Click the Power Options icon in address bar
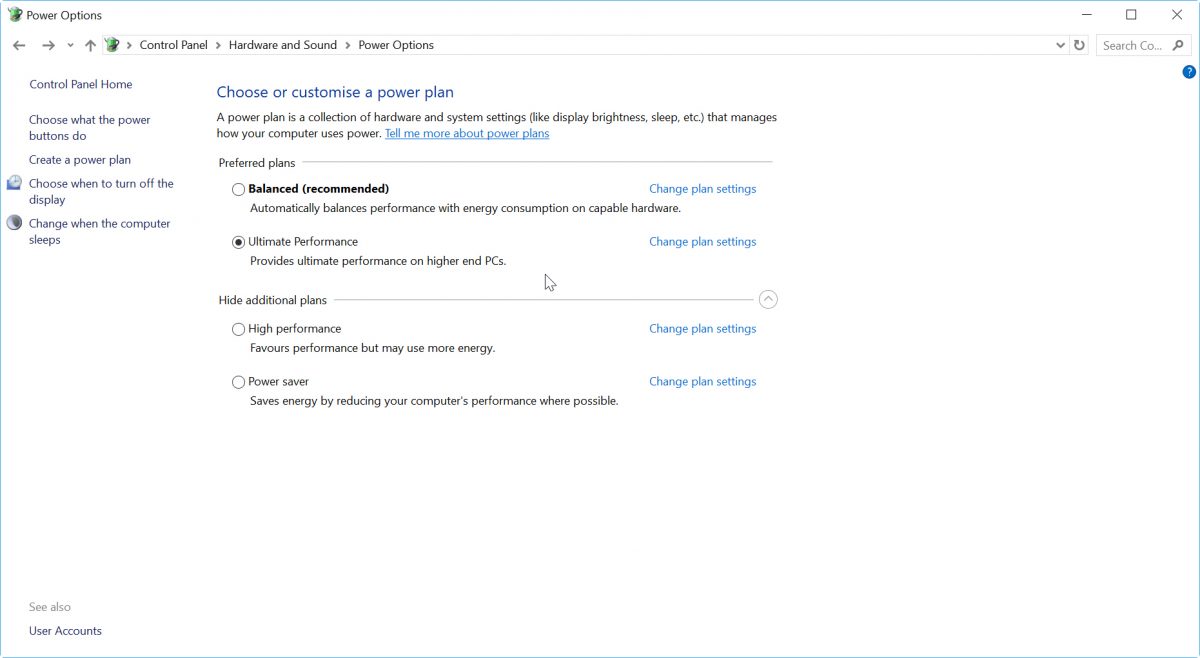This screenshot has width=1200, height=658. tap(112, 45)
